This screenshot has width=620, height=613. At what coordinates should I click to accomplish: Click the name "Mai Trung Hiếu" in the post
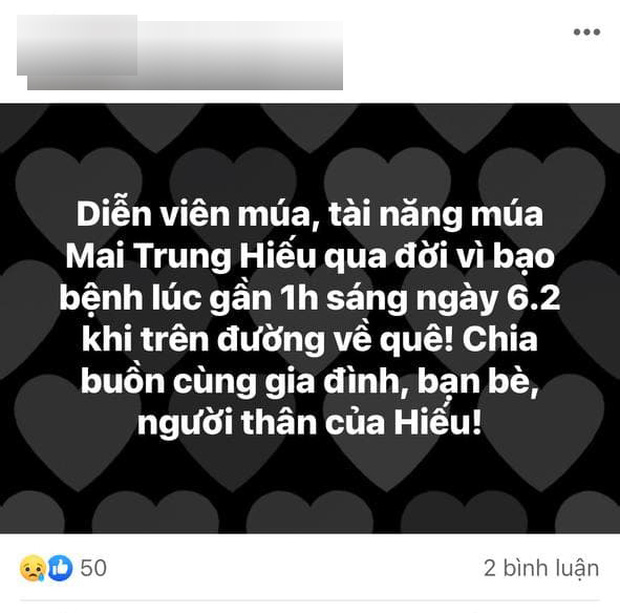click(x=191, y=257)
